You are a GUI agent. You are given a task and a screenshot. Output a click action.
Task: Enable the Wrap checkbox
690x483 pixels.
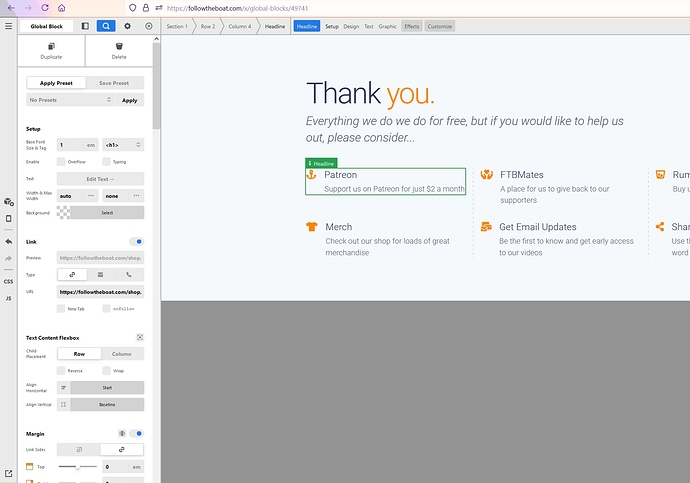tap(106, 370)
